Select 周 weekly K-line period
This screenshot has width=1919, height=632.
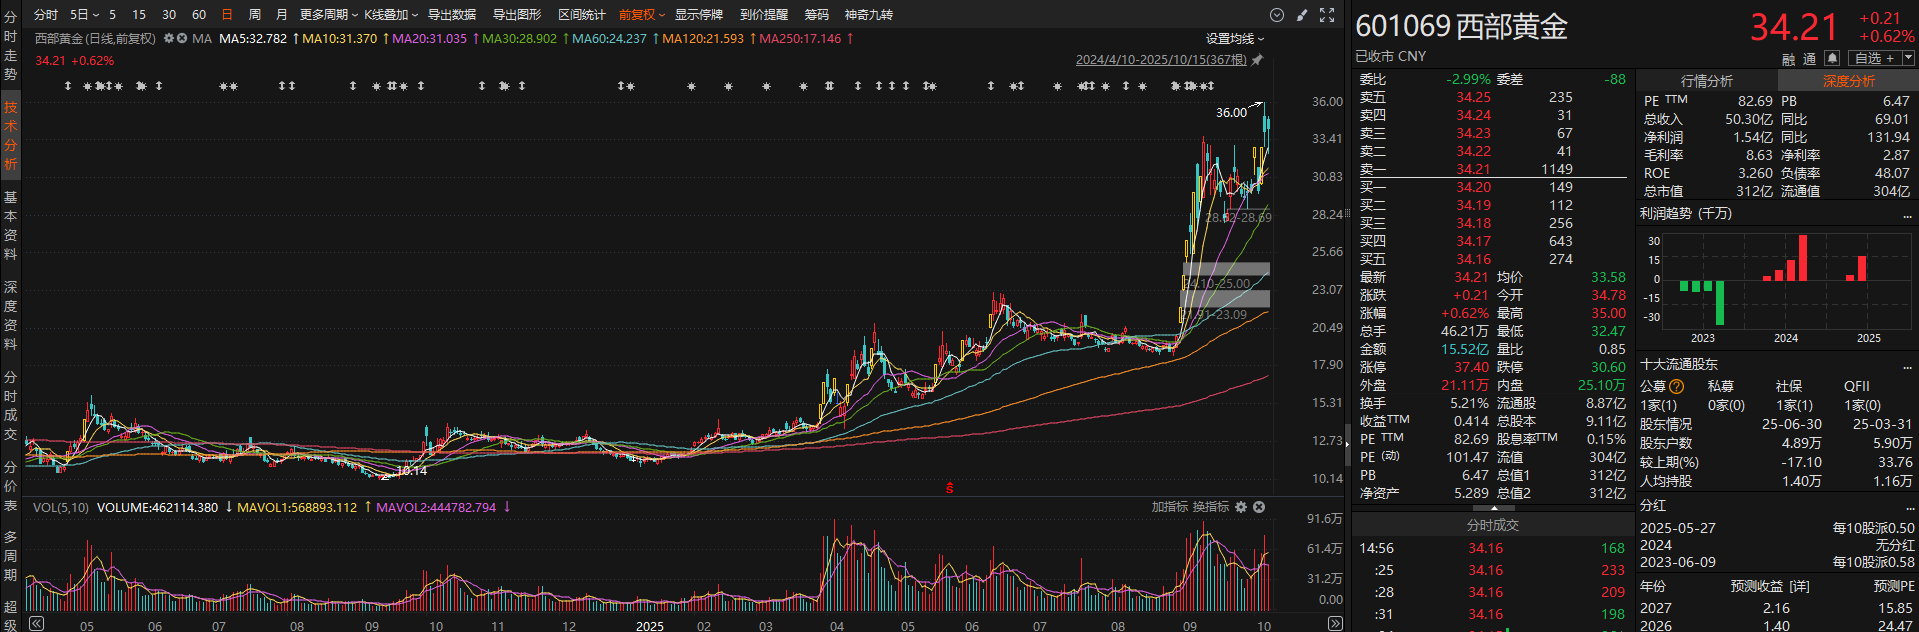click(x=254, y=15)
